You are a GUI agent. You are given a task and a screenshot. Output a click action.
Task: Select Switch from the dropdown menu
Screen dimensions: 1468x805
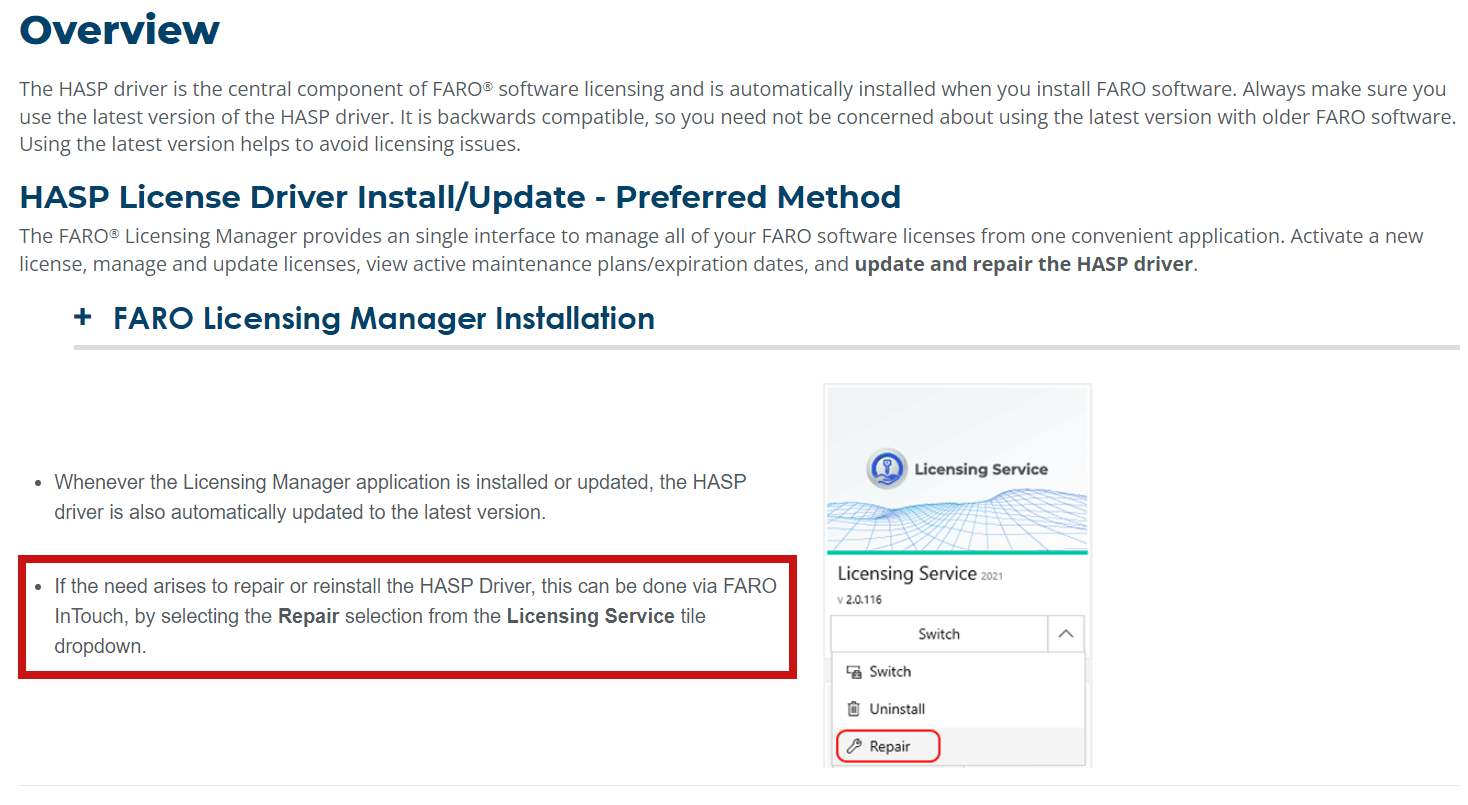point(958,672)
